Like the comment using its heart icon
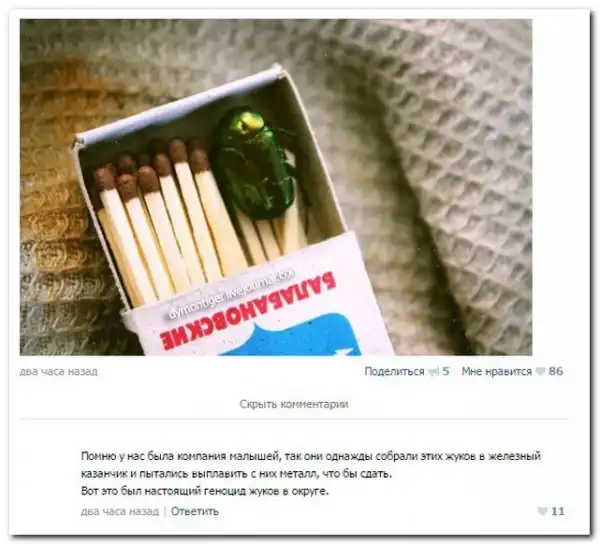 coord(542,511)
